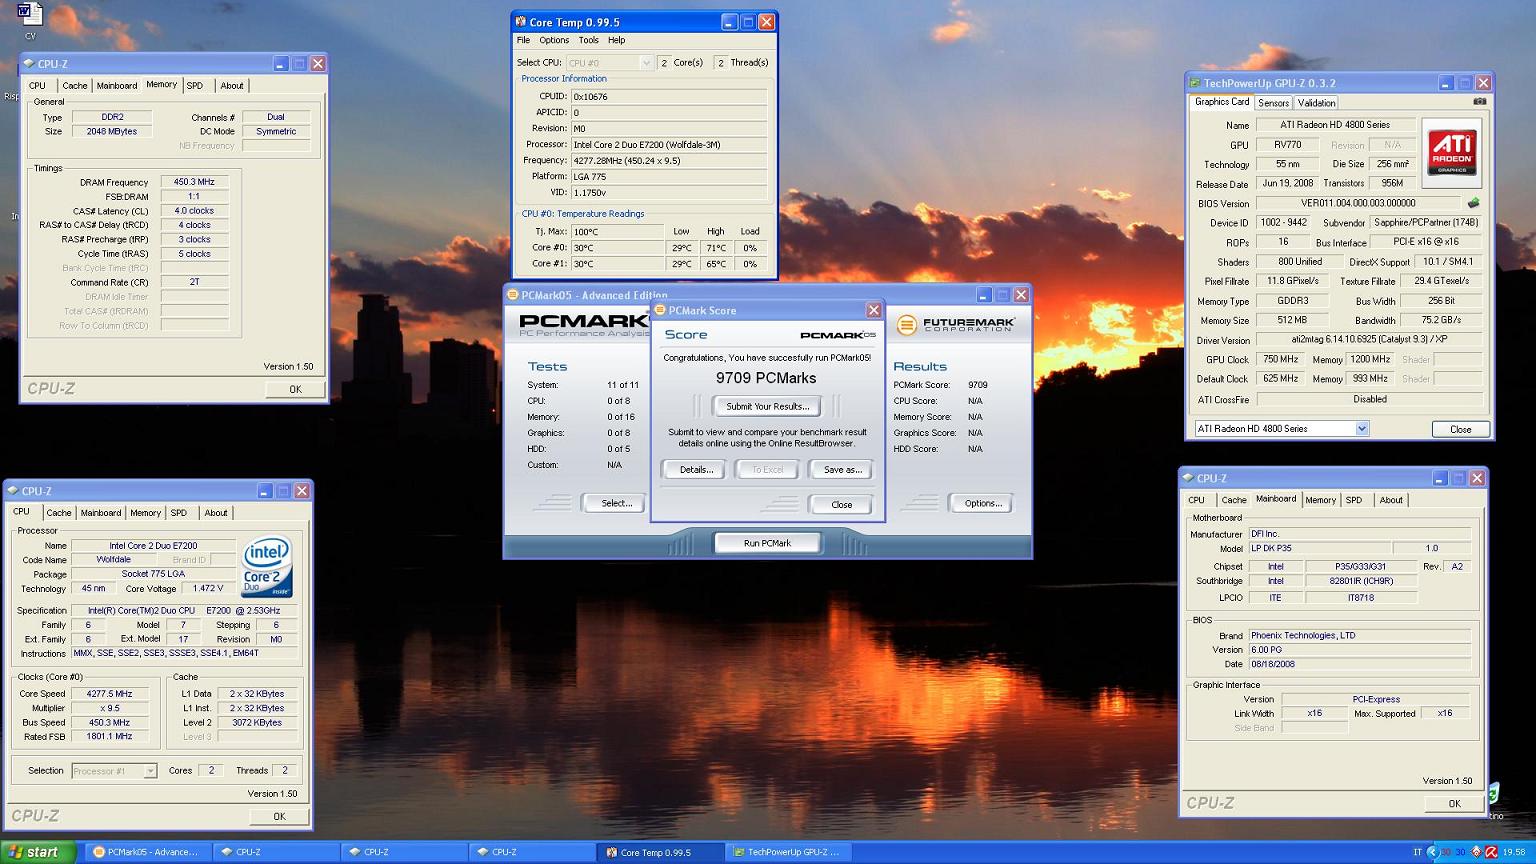The width and height of the screenshot is (1536, 864).
Task: Select Memory tab in bottom-right CPU-Z window
Action: [x=1320, y=500]
